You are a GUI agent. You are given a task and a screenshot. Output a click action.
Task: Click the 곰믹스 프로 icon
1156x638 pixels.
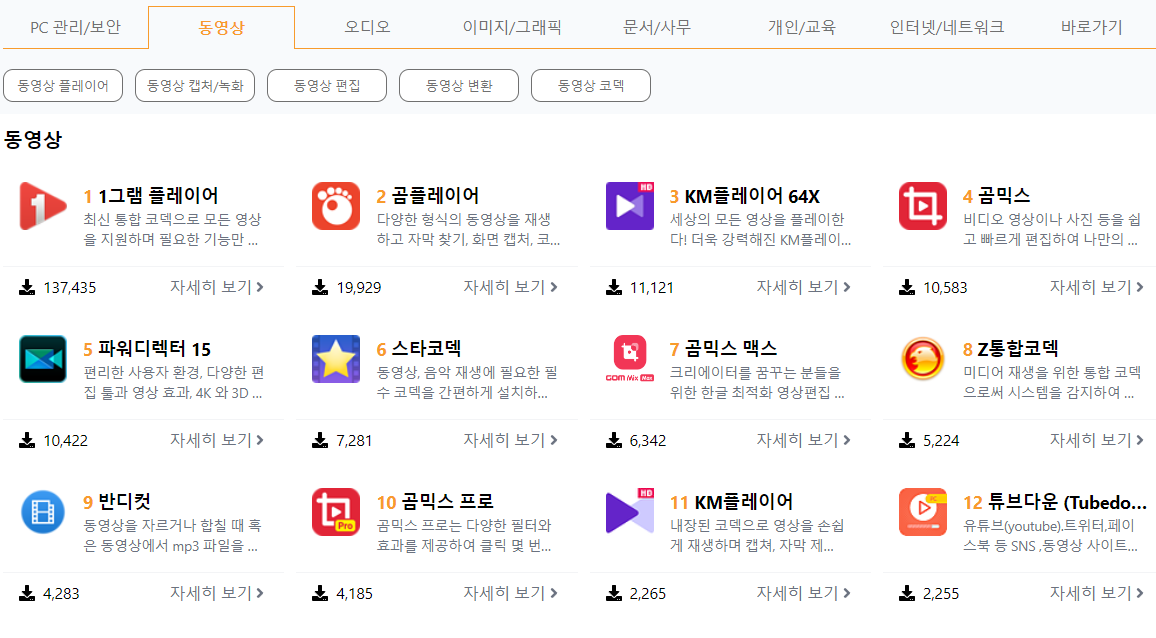tap(336, 511)
